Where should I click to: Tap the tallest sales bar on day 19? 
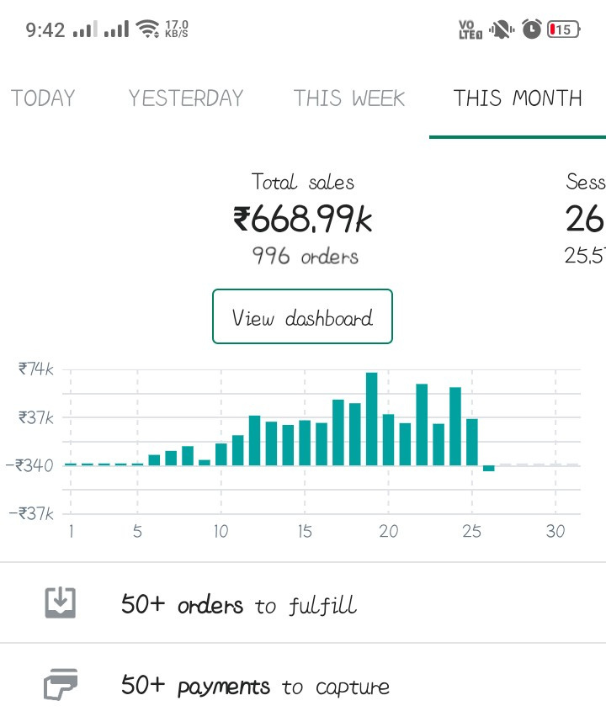[x=371, y=418]
